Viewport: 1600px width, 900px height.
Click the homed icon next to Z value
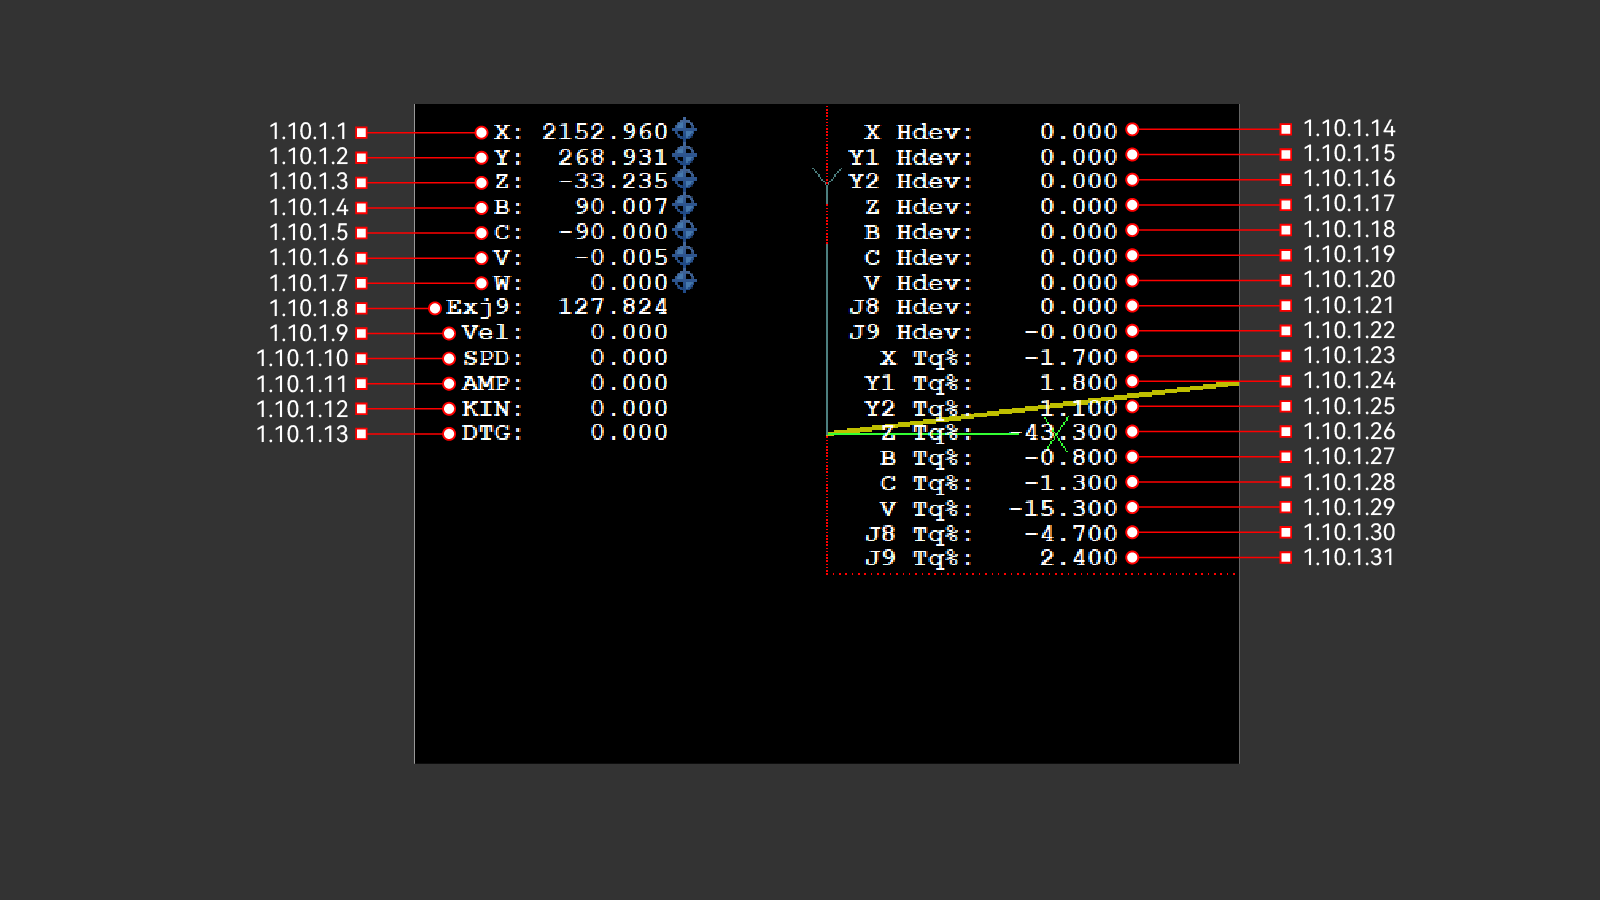click(685, 180)
